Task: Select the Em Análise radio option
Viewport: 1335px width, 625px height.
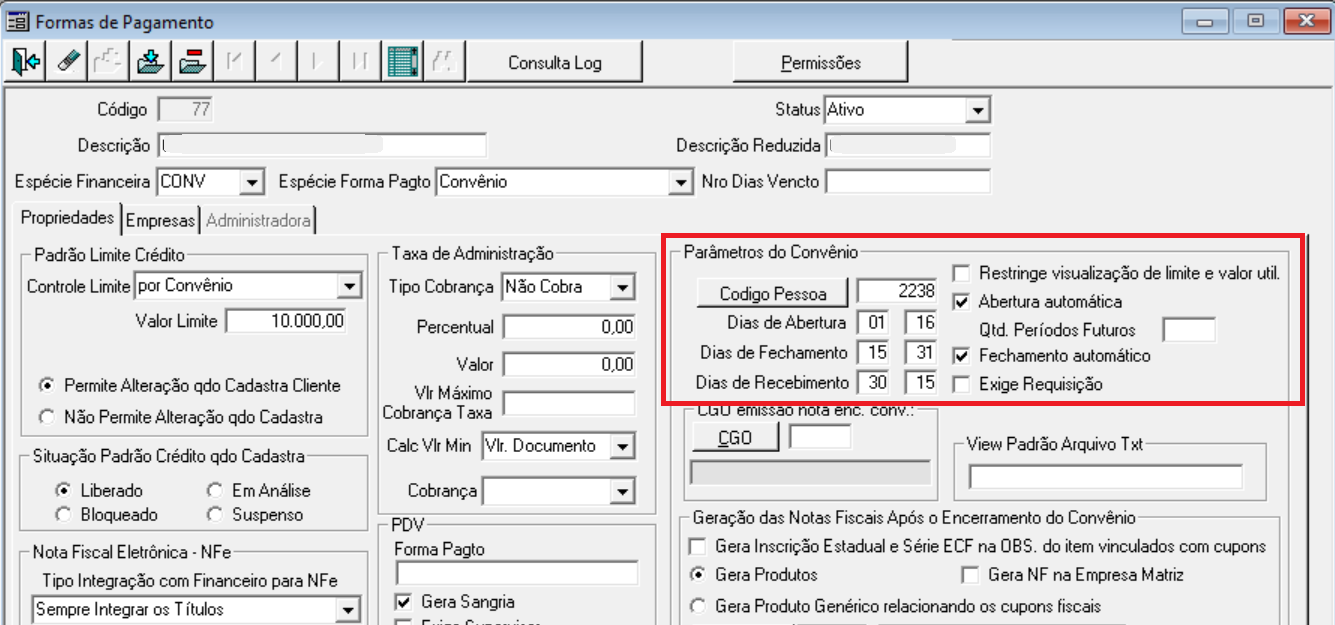Action: coord(213,491)
